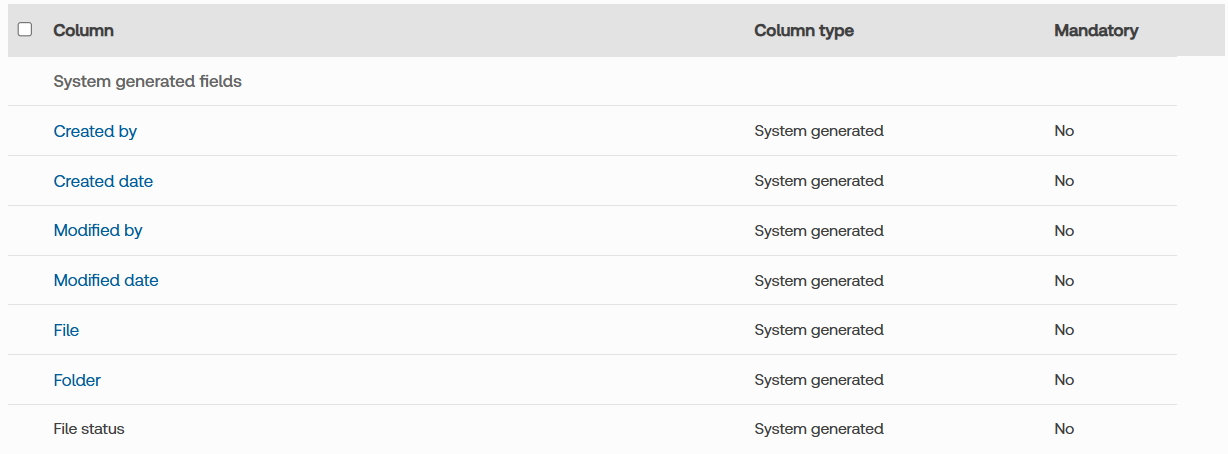1228x454 pixels.
Task: Tick the select-all checkbox in the header
Action: [x=25, y=30]
